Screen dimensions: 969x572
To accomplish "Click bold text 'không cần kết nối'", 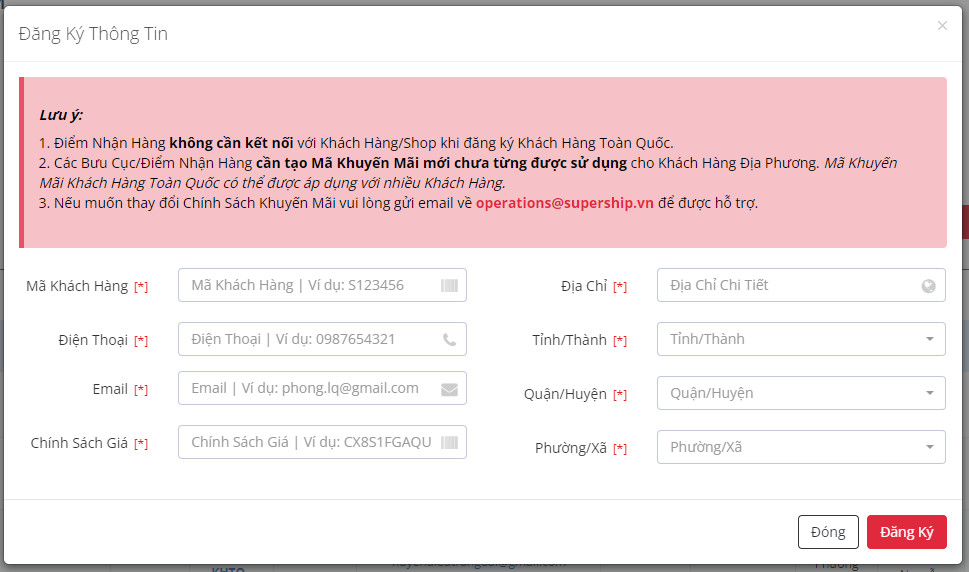I will (x=231, y=143).
